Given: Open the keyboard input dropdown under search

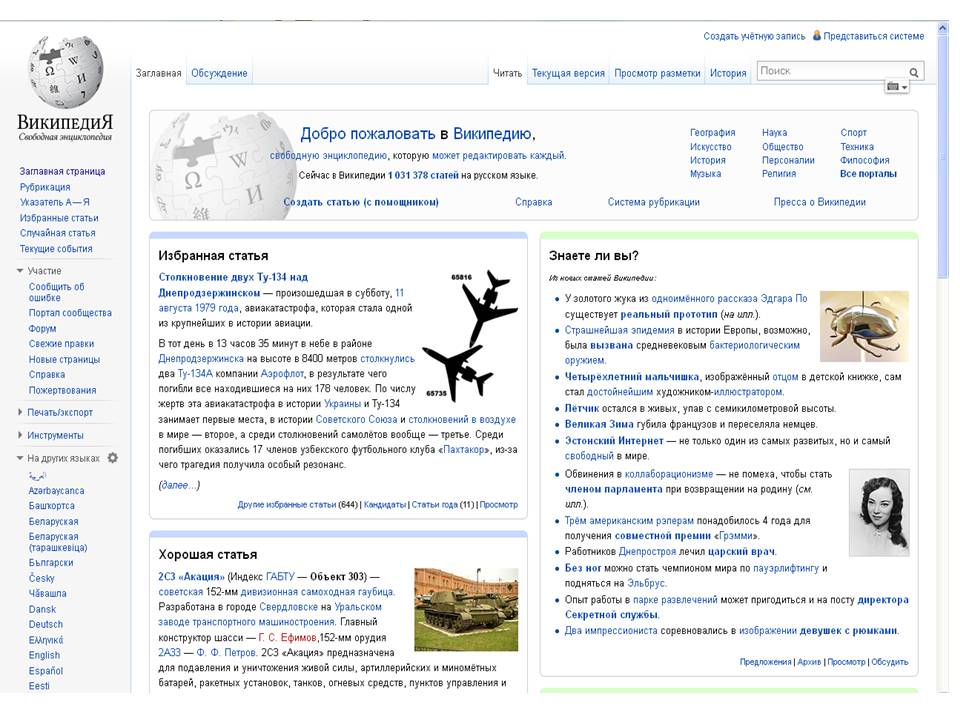Looking at the screenshot, I should (897, 87).
